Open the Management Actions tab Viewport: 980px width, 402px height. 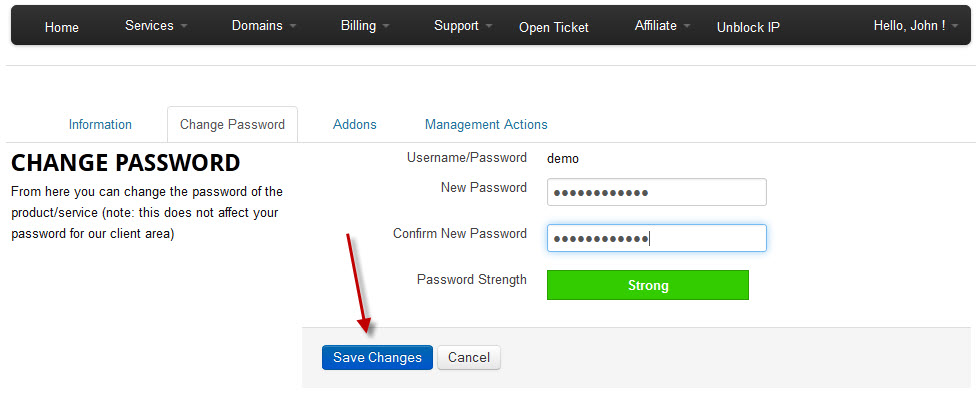(486, 125)
